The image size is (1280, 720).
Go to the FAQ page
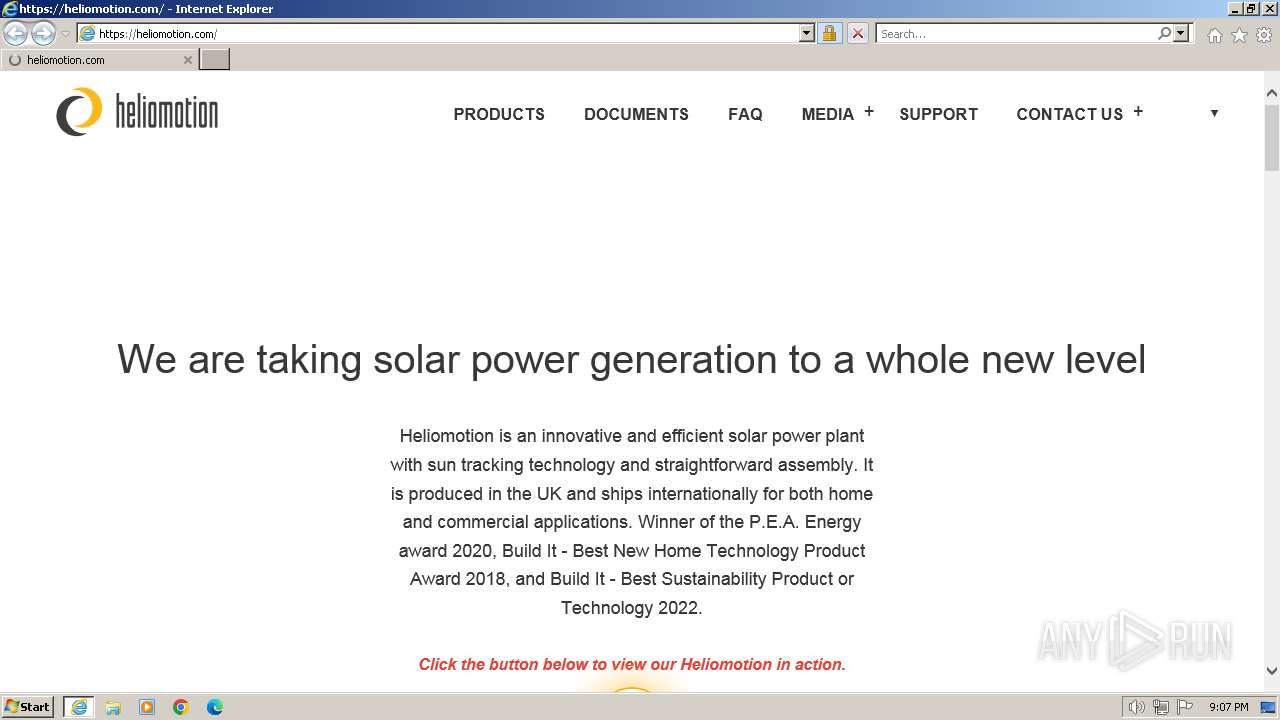(x=745, y=114)
